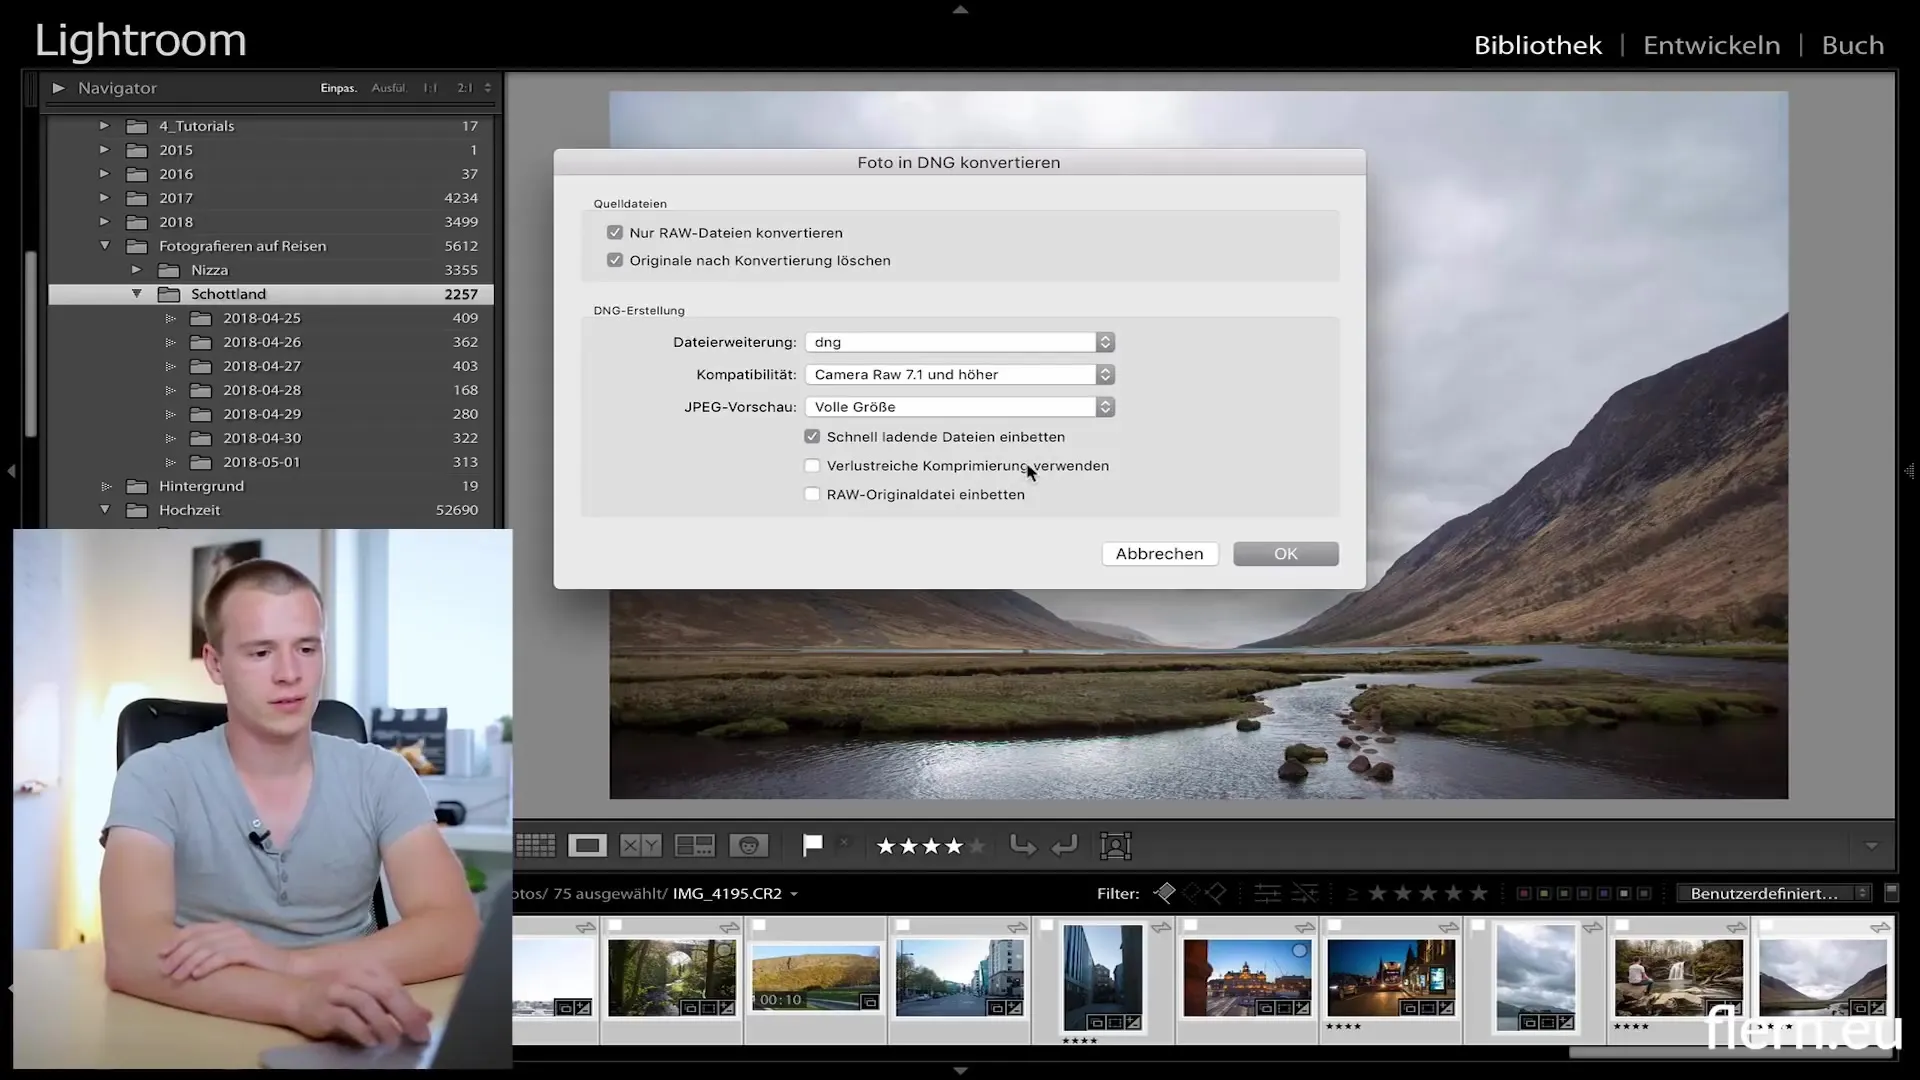Click Hochzeit folder icon
1920x1080 pixels.
click(x=137, y=510)
